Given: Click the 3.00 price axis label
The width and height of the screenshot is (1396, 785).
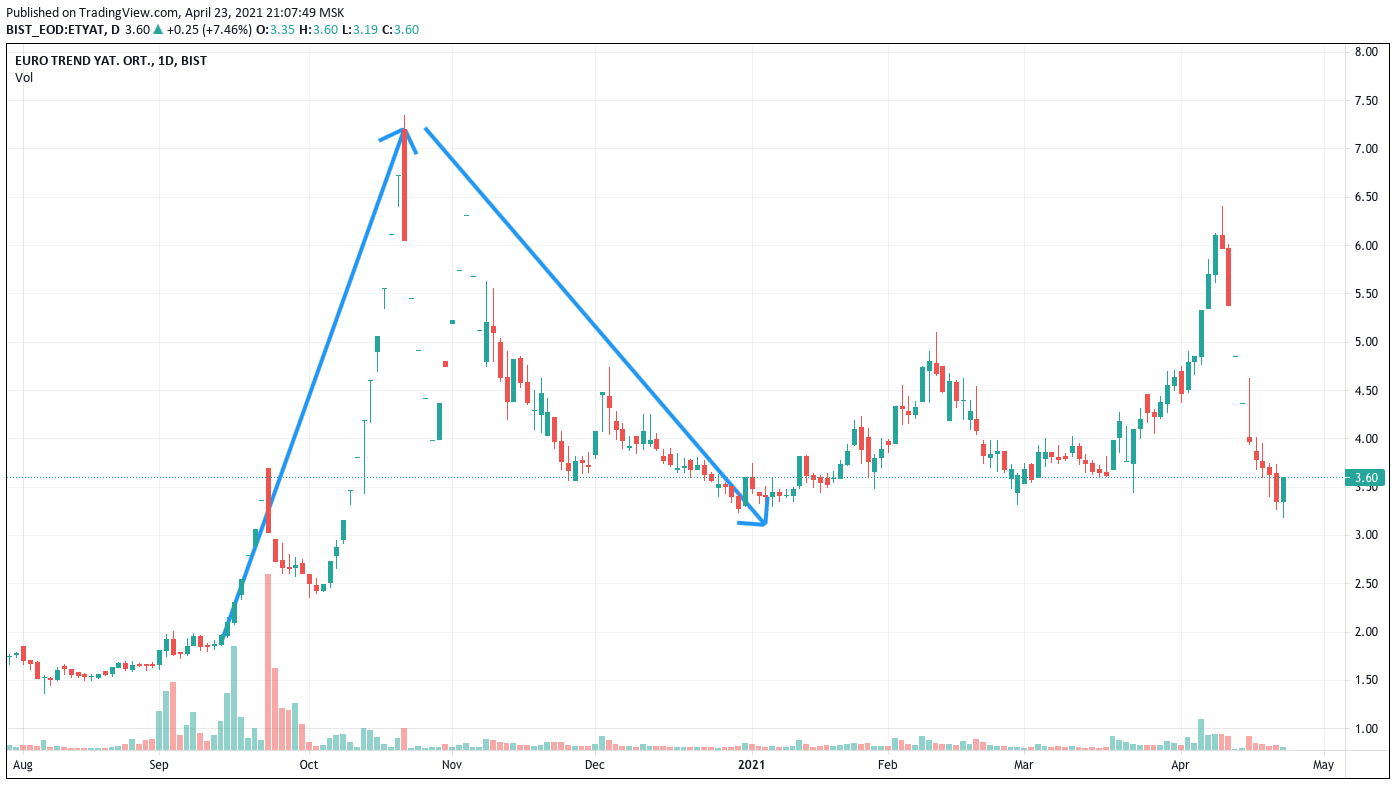Looking at the screenshot, I should 1366,535.
